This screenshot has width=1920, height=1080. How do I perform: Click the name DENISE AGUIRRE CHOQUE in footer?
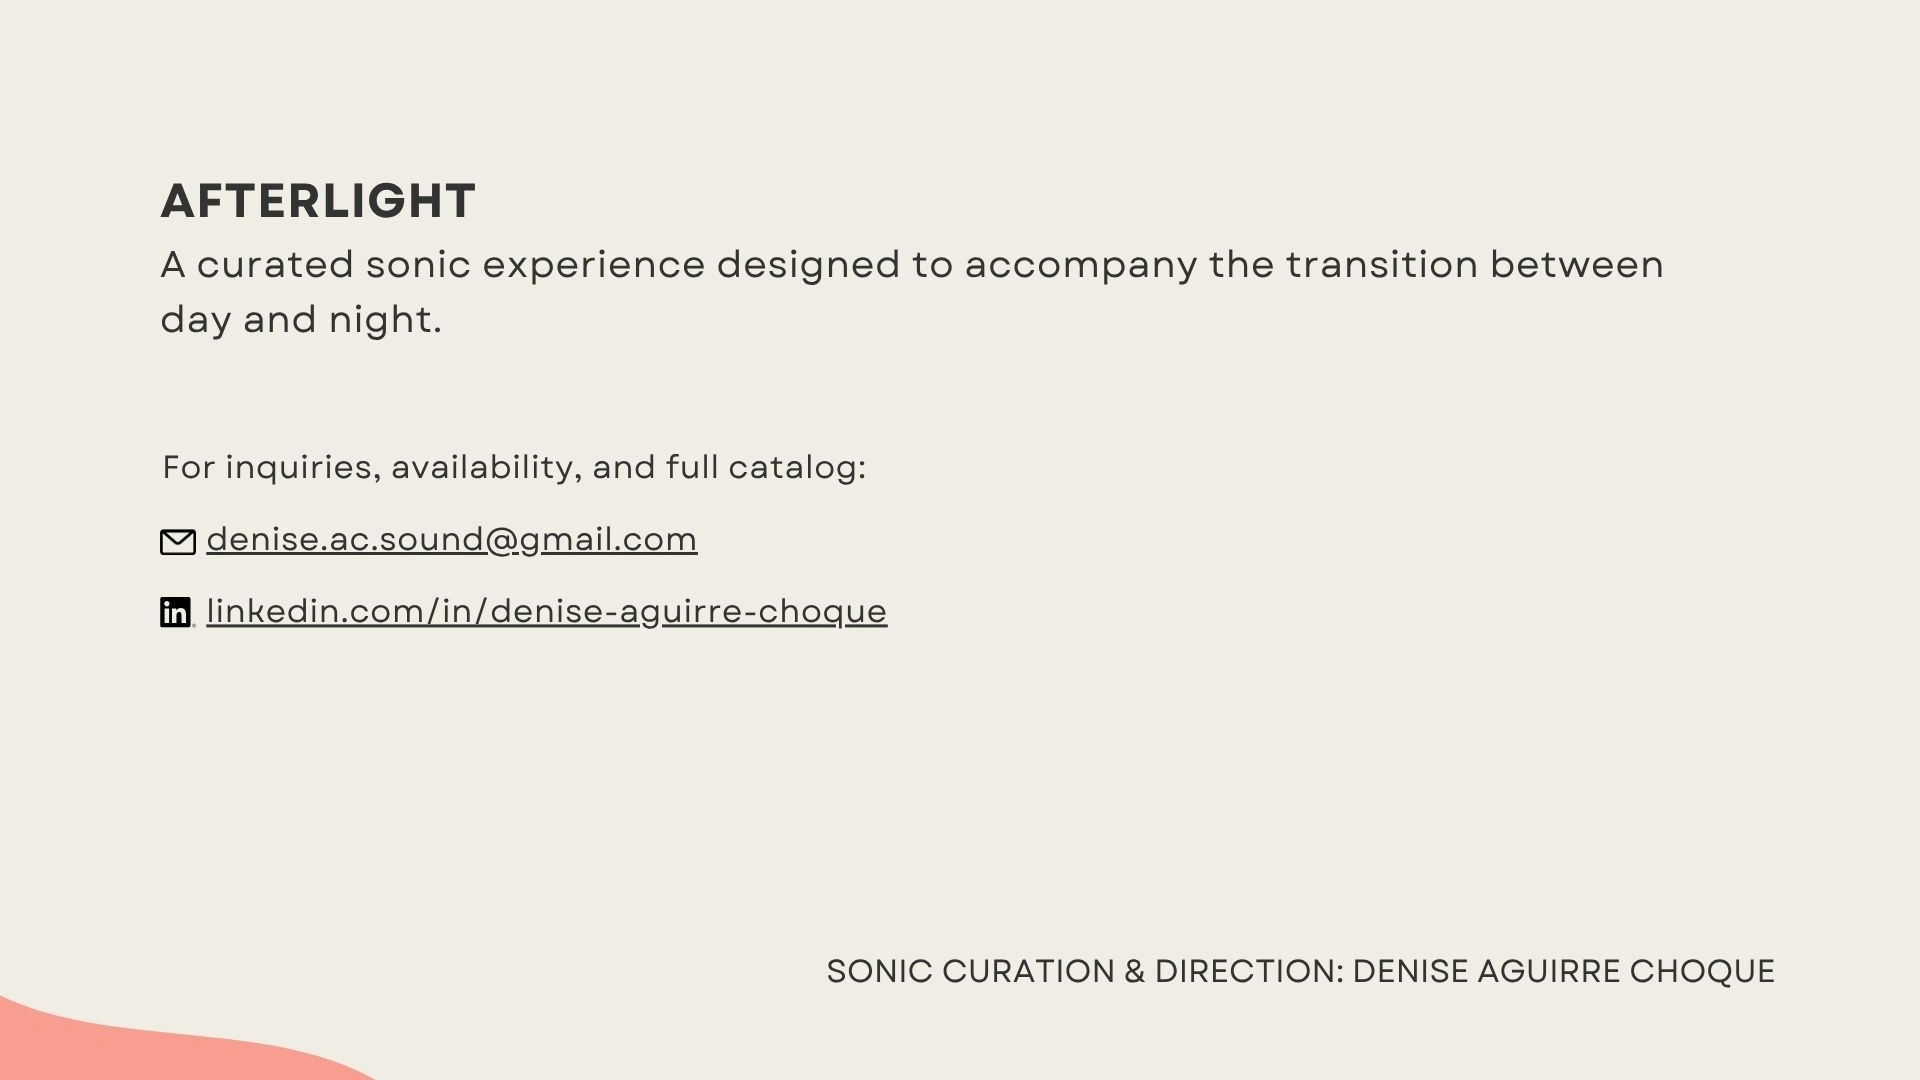(1563, 971)
